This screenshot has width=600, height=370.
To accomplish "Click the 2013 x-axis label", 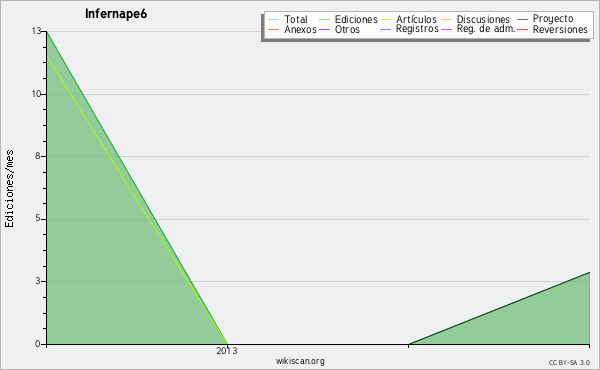I will (x=227, y=350).
